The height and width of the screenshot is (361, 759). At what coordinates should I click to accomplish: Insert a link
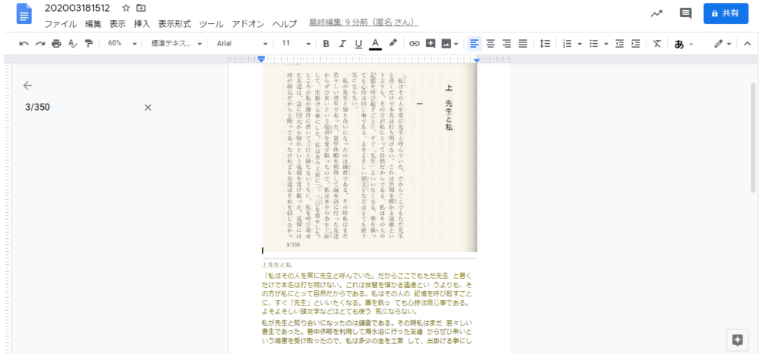[414, 44]
